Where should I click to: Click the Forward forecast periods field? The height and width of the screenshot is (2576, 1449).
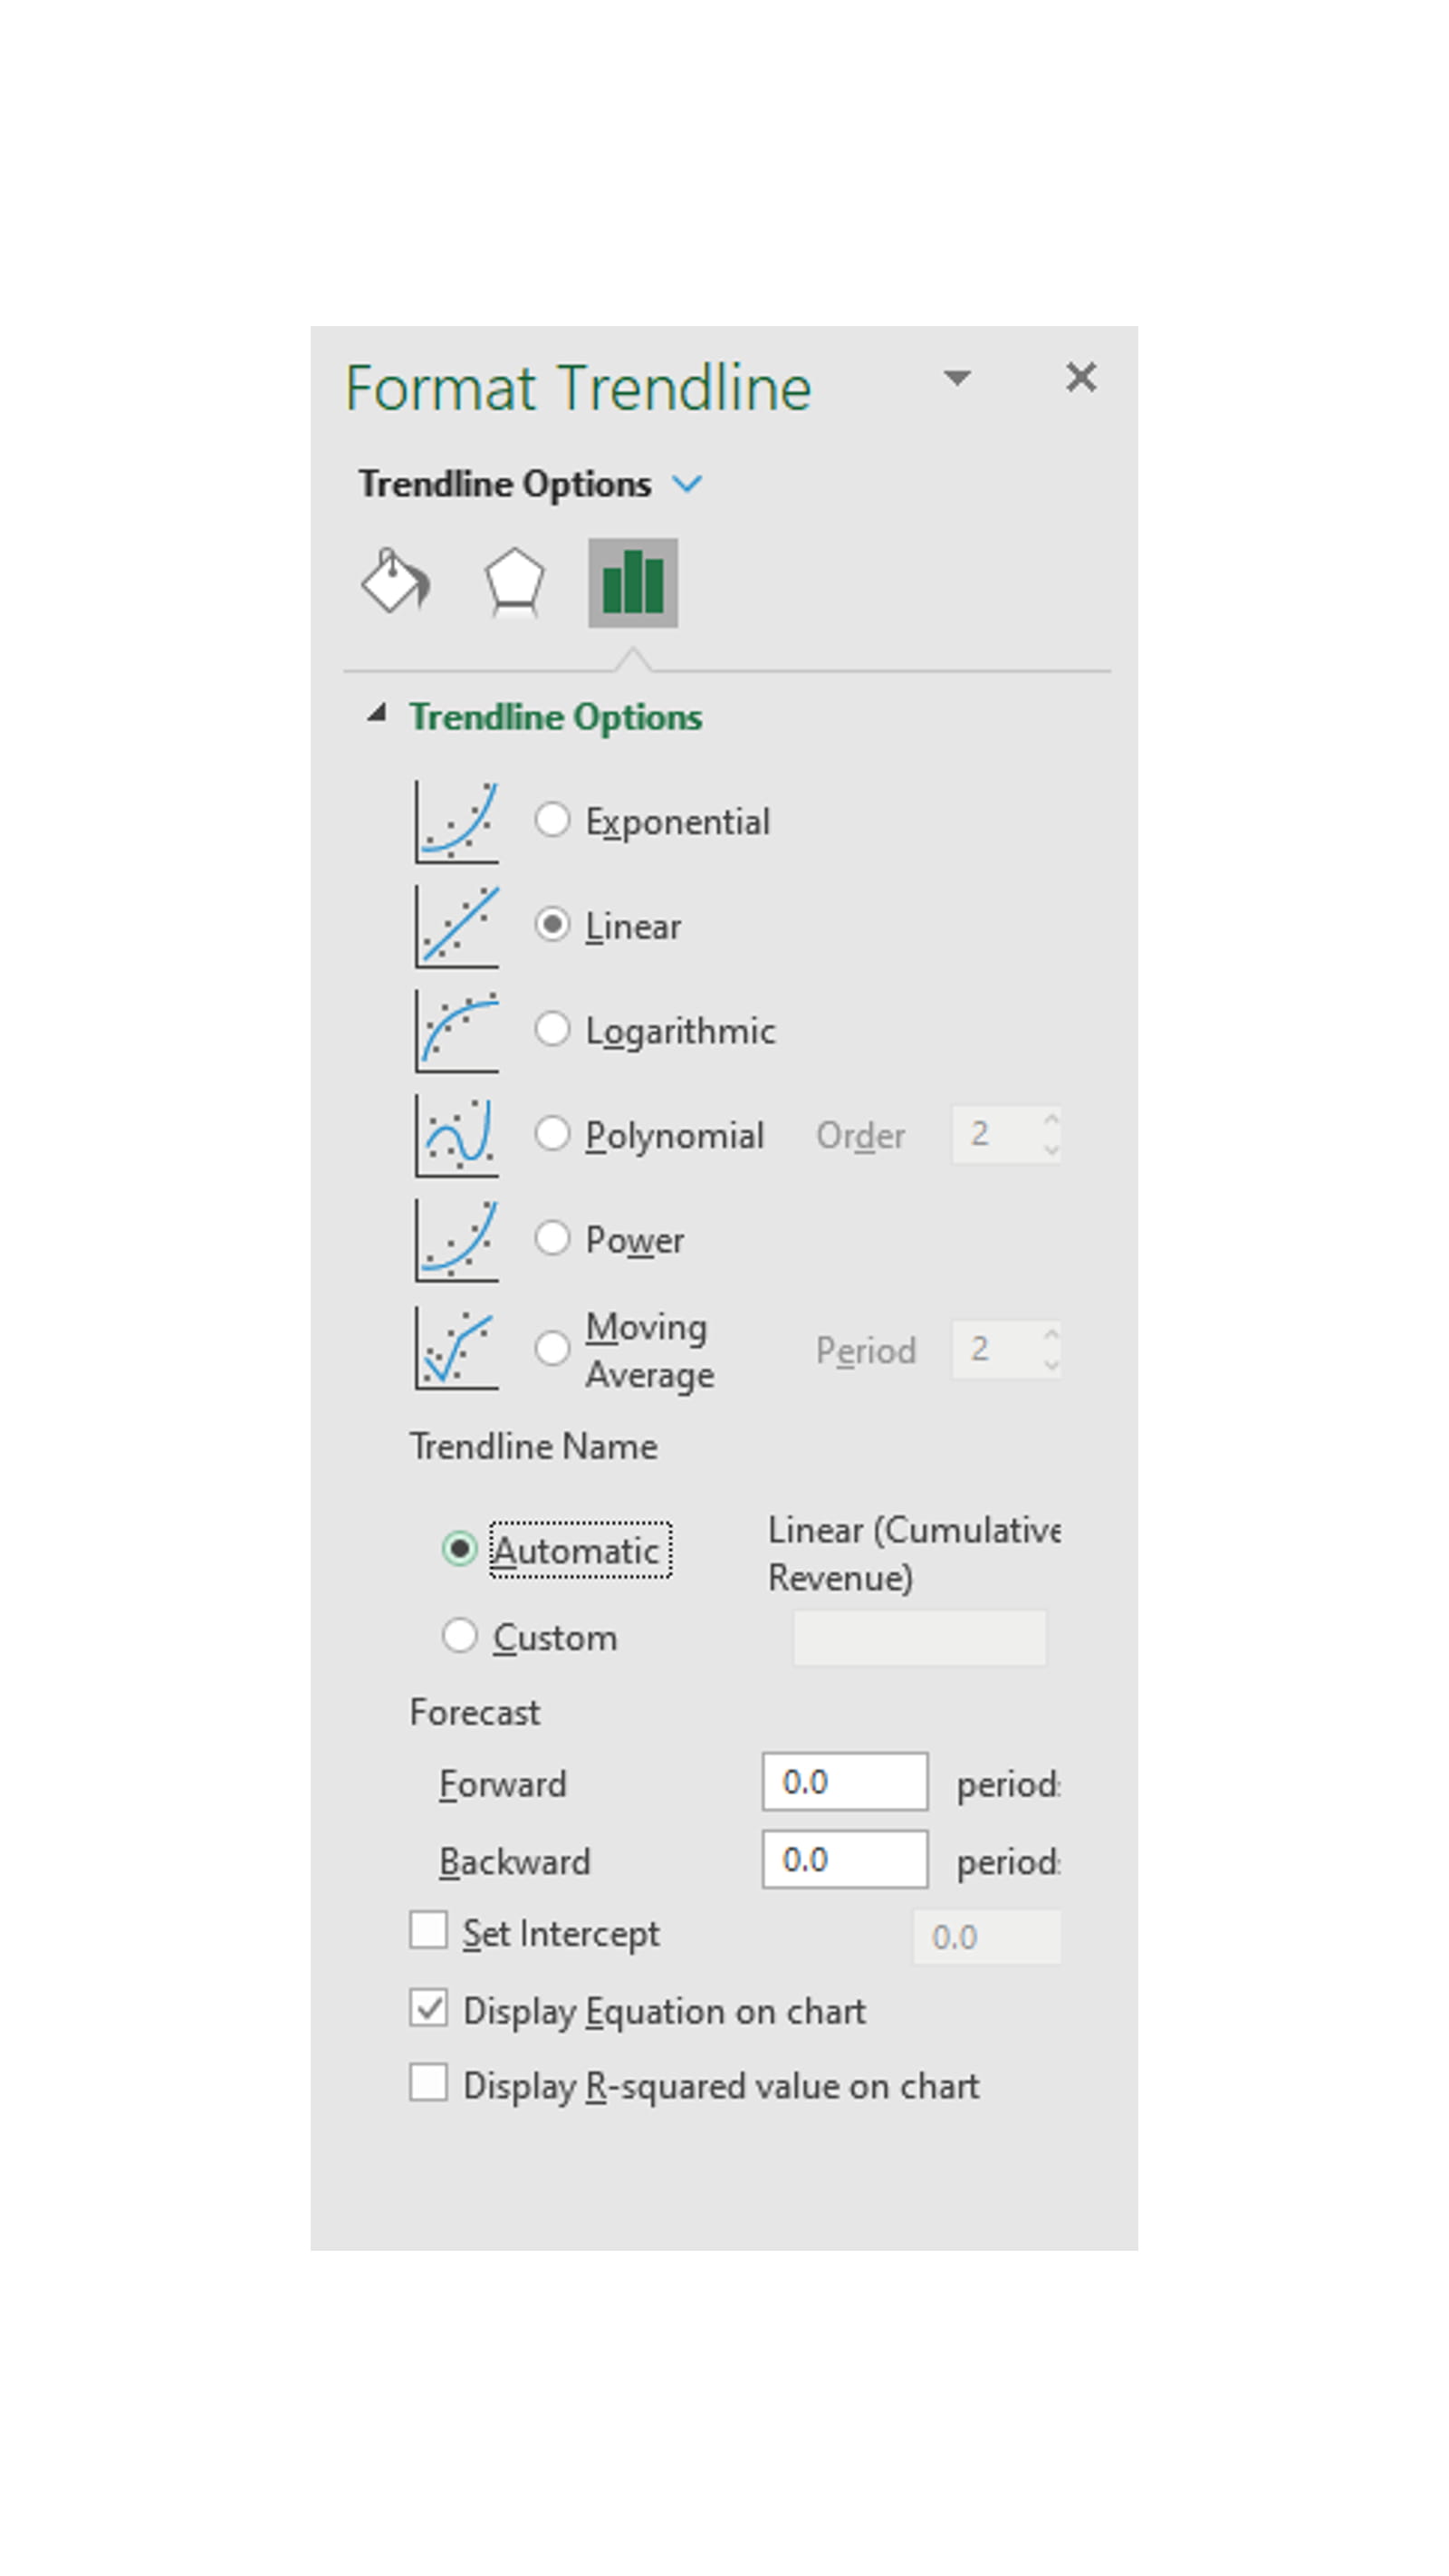point(844,1781)
